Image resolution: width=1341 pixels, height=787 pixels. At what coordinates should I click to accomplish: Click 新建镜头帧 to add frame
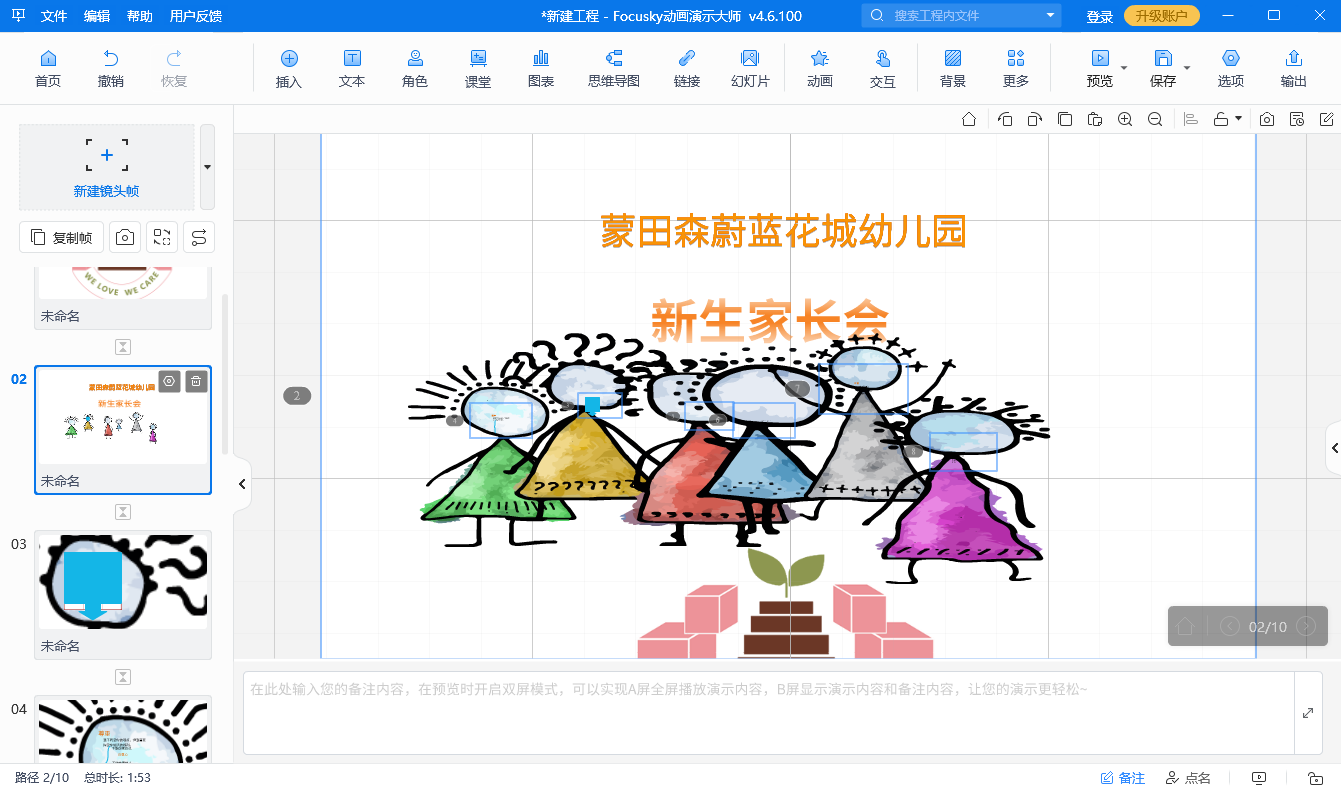pos(106,167)
